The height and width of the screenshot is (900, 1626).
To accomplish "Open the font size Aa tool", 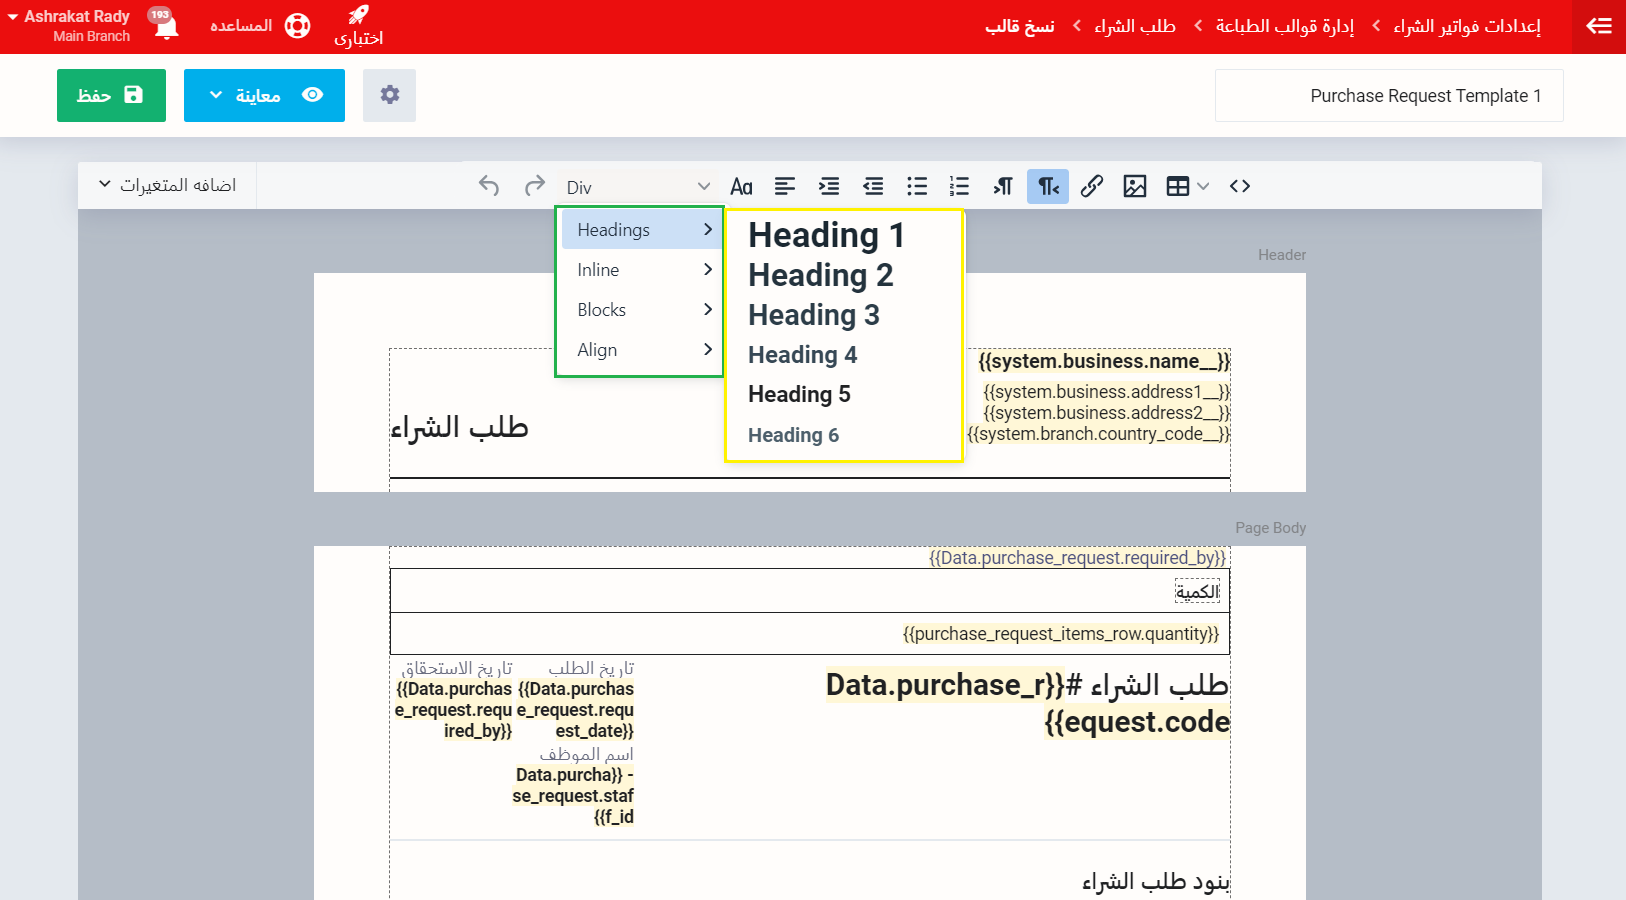I will [x=741, y=187].
